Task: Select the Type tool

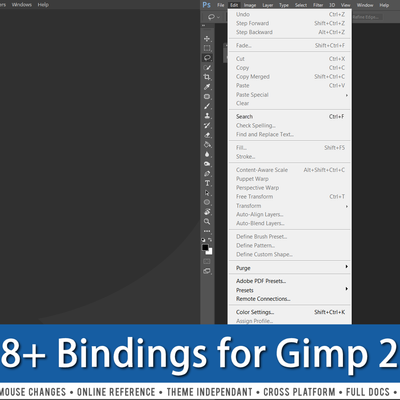Action: click(x=207, y=183)
